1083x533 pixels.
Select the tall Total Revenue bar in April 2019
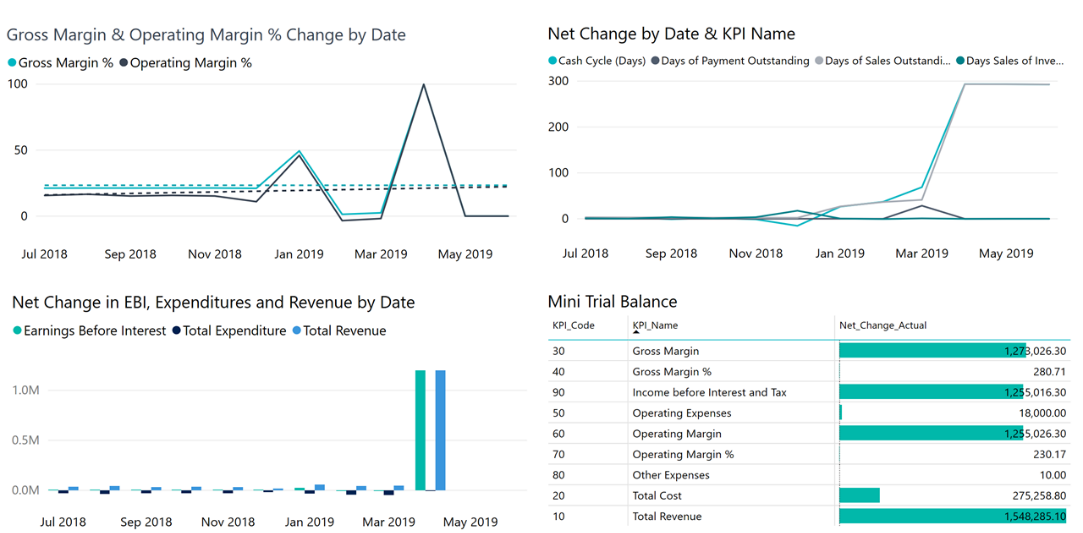440,430
